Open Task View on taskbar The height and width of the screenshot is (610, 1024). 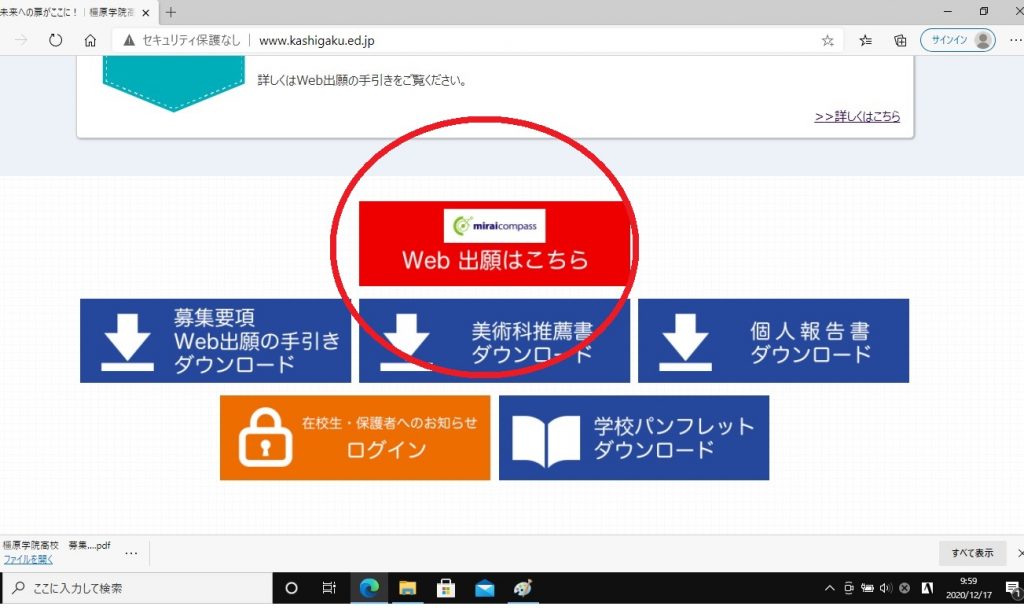[329, 588]
